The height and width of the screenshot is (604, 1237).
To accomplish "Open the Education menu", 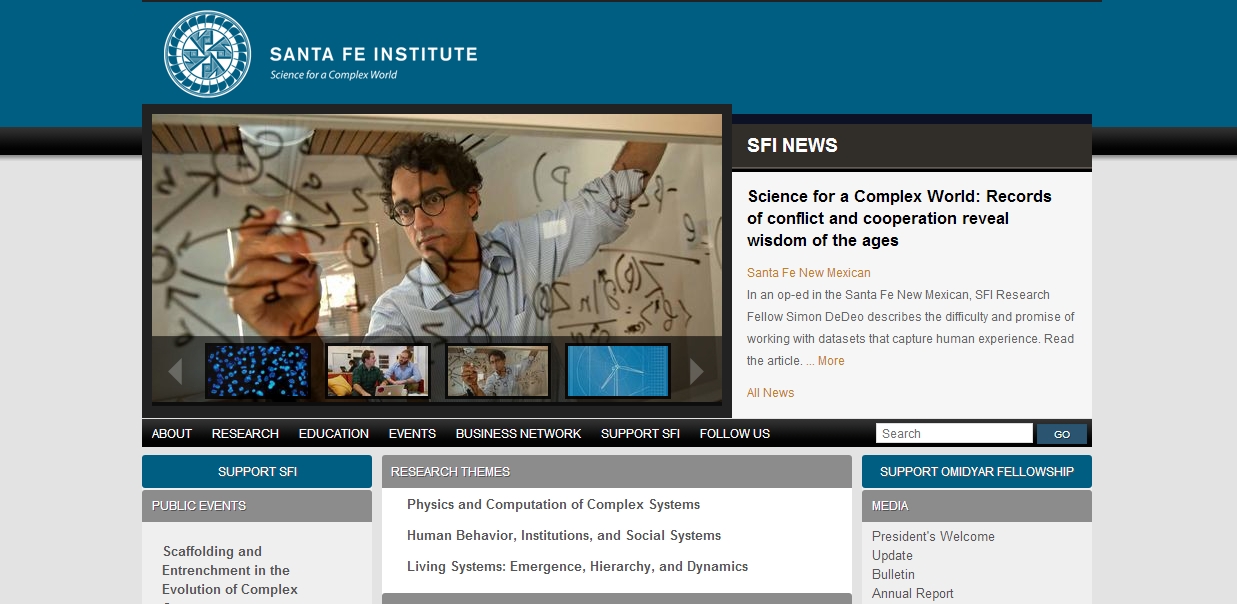I will (x=334, y=434).
